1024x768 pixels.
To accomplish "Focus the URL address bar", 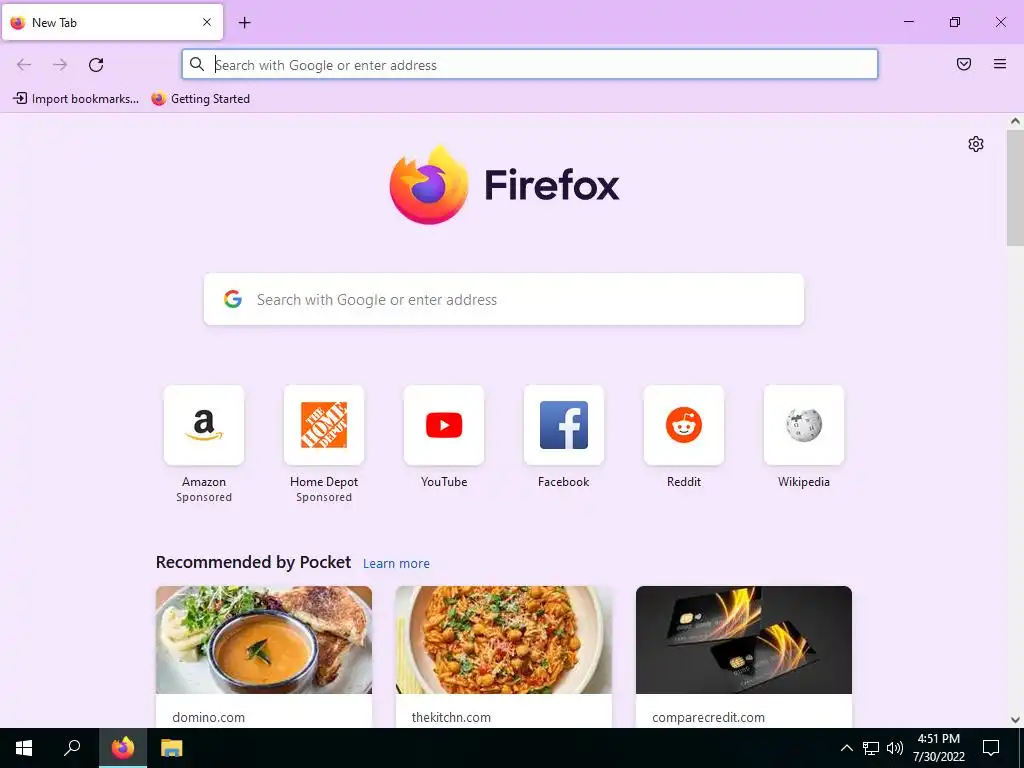I will (x=530, y=64).
